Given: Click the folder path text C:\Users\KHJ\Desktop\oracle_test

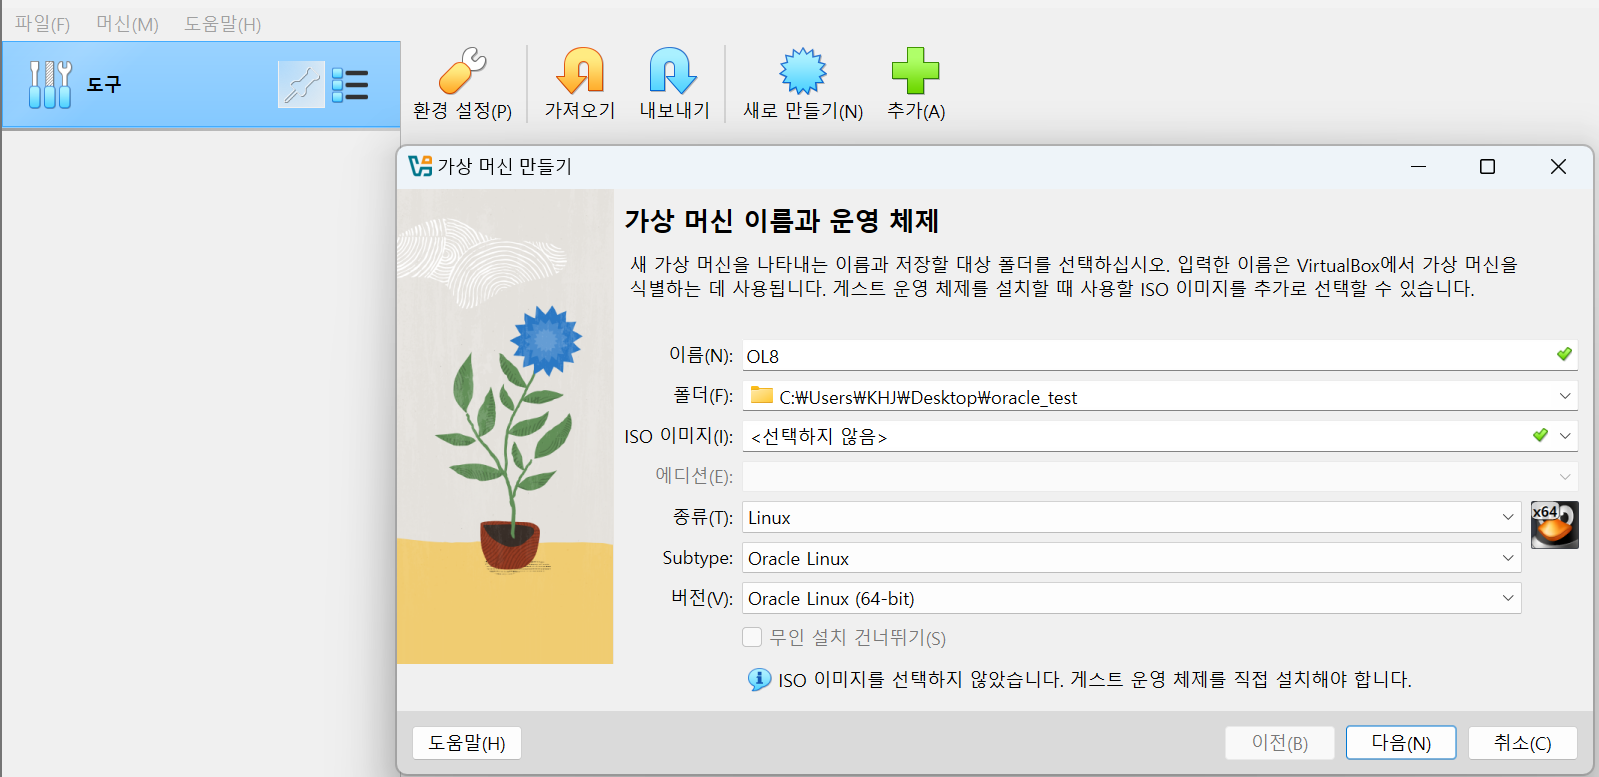Looking at the screenshot, I should click(928, 397).
